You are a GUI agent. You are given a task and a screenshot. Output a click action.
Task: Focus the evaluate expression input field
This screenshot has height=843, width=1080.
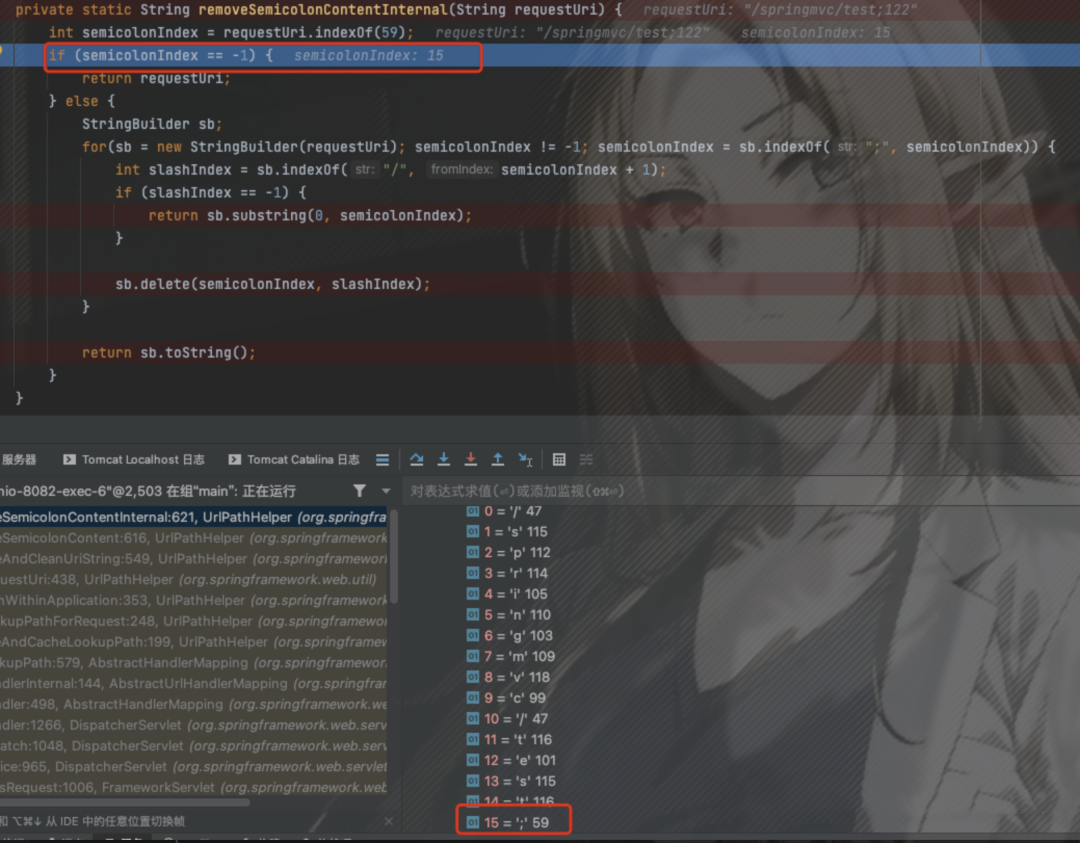click(740, 491)
